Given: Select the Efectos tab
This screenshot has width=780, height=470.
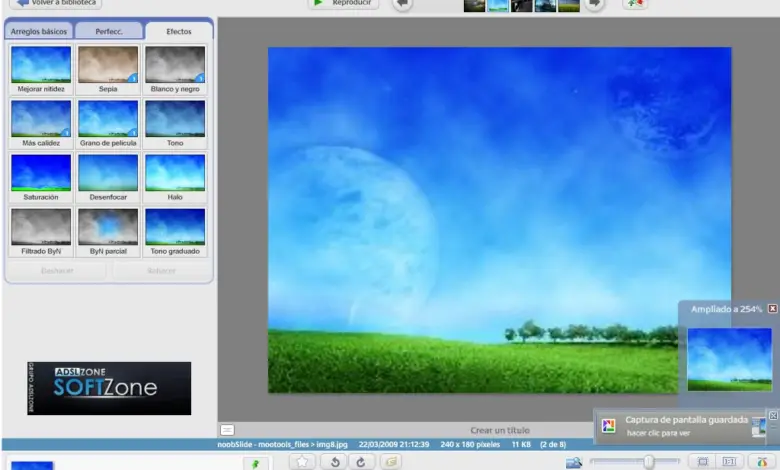Looking at the screenshot, I should tap(179, 31).
